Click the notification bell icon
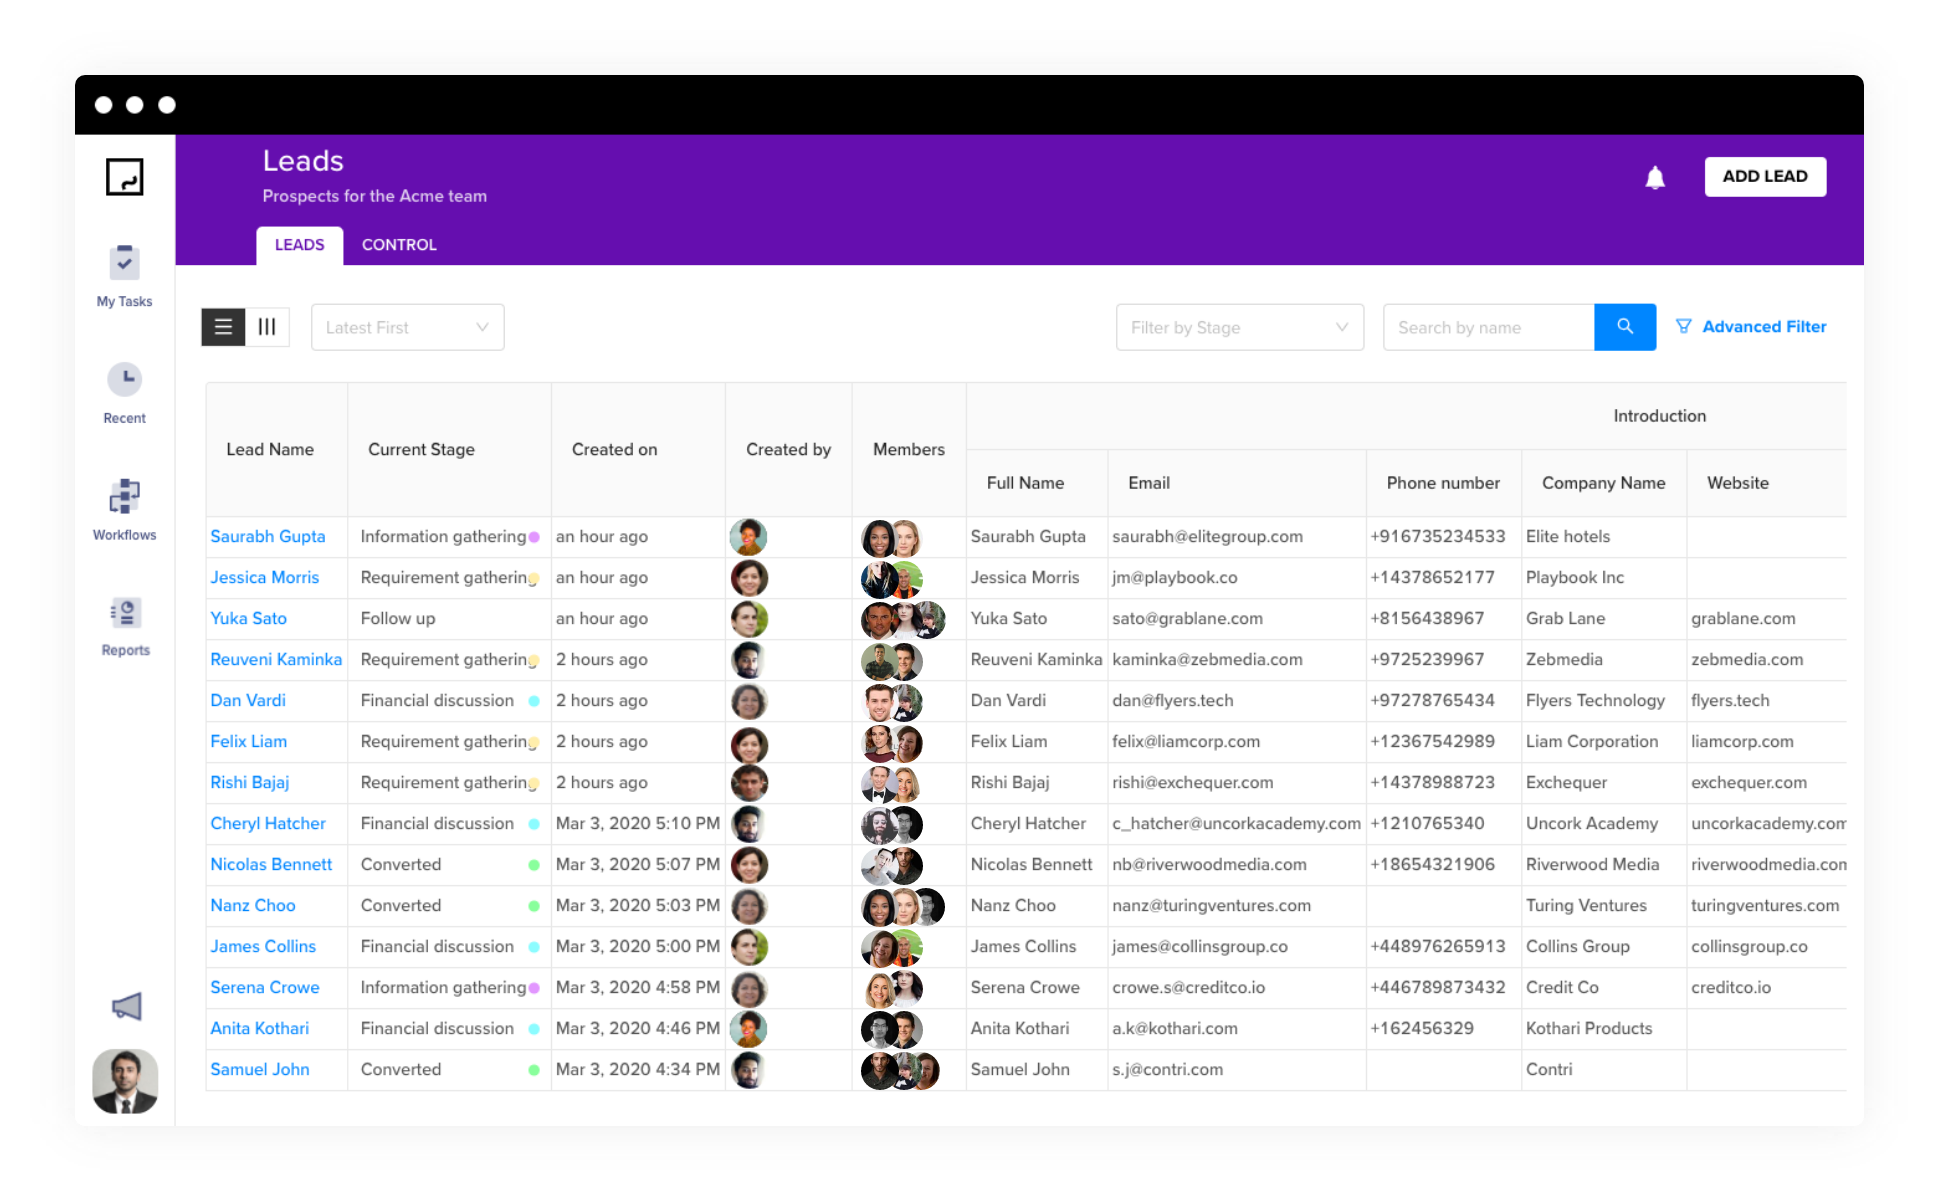1939x1201 pixels. click(x=1655, y=177)
